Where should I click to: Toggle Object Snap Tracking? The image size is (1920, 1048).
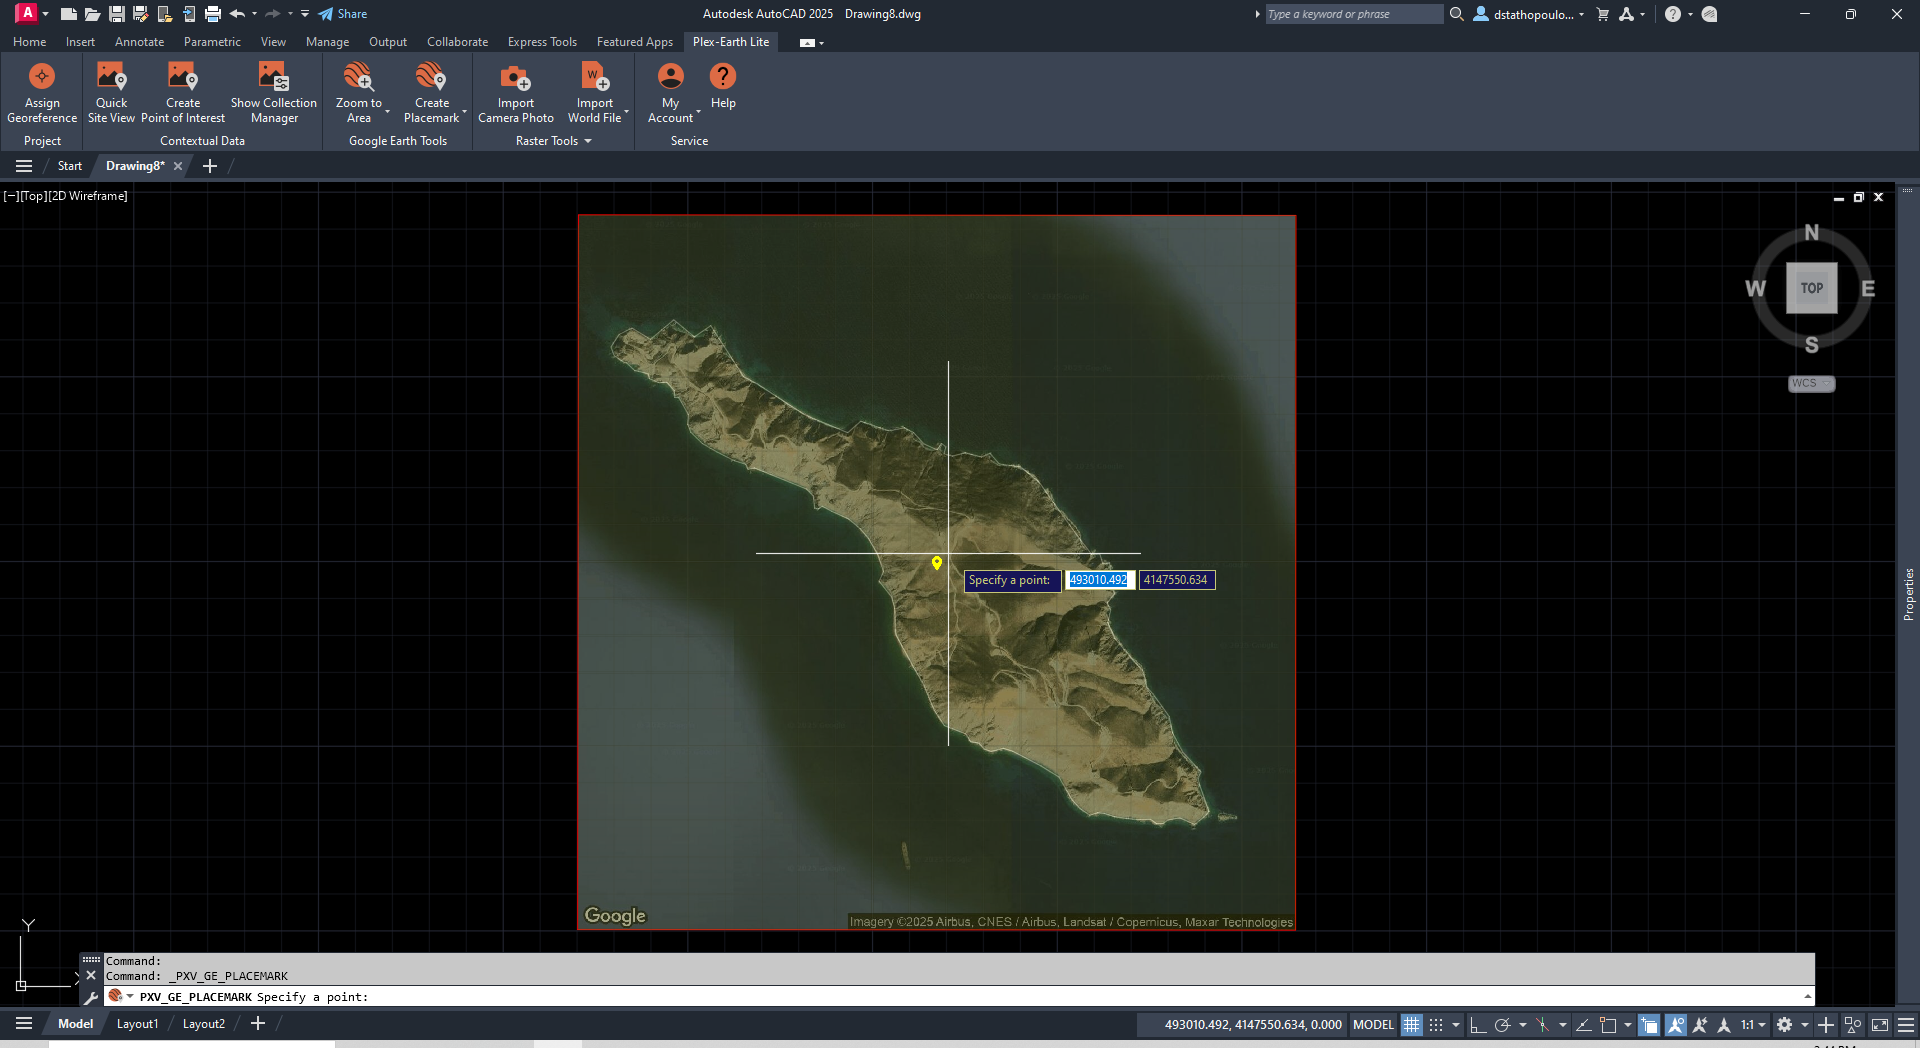pyautogui.click(x=1583, y=1024)
